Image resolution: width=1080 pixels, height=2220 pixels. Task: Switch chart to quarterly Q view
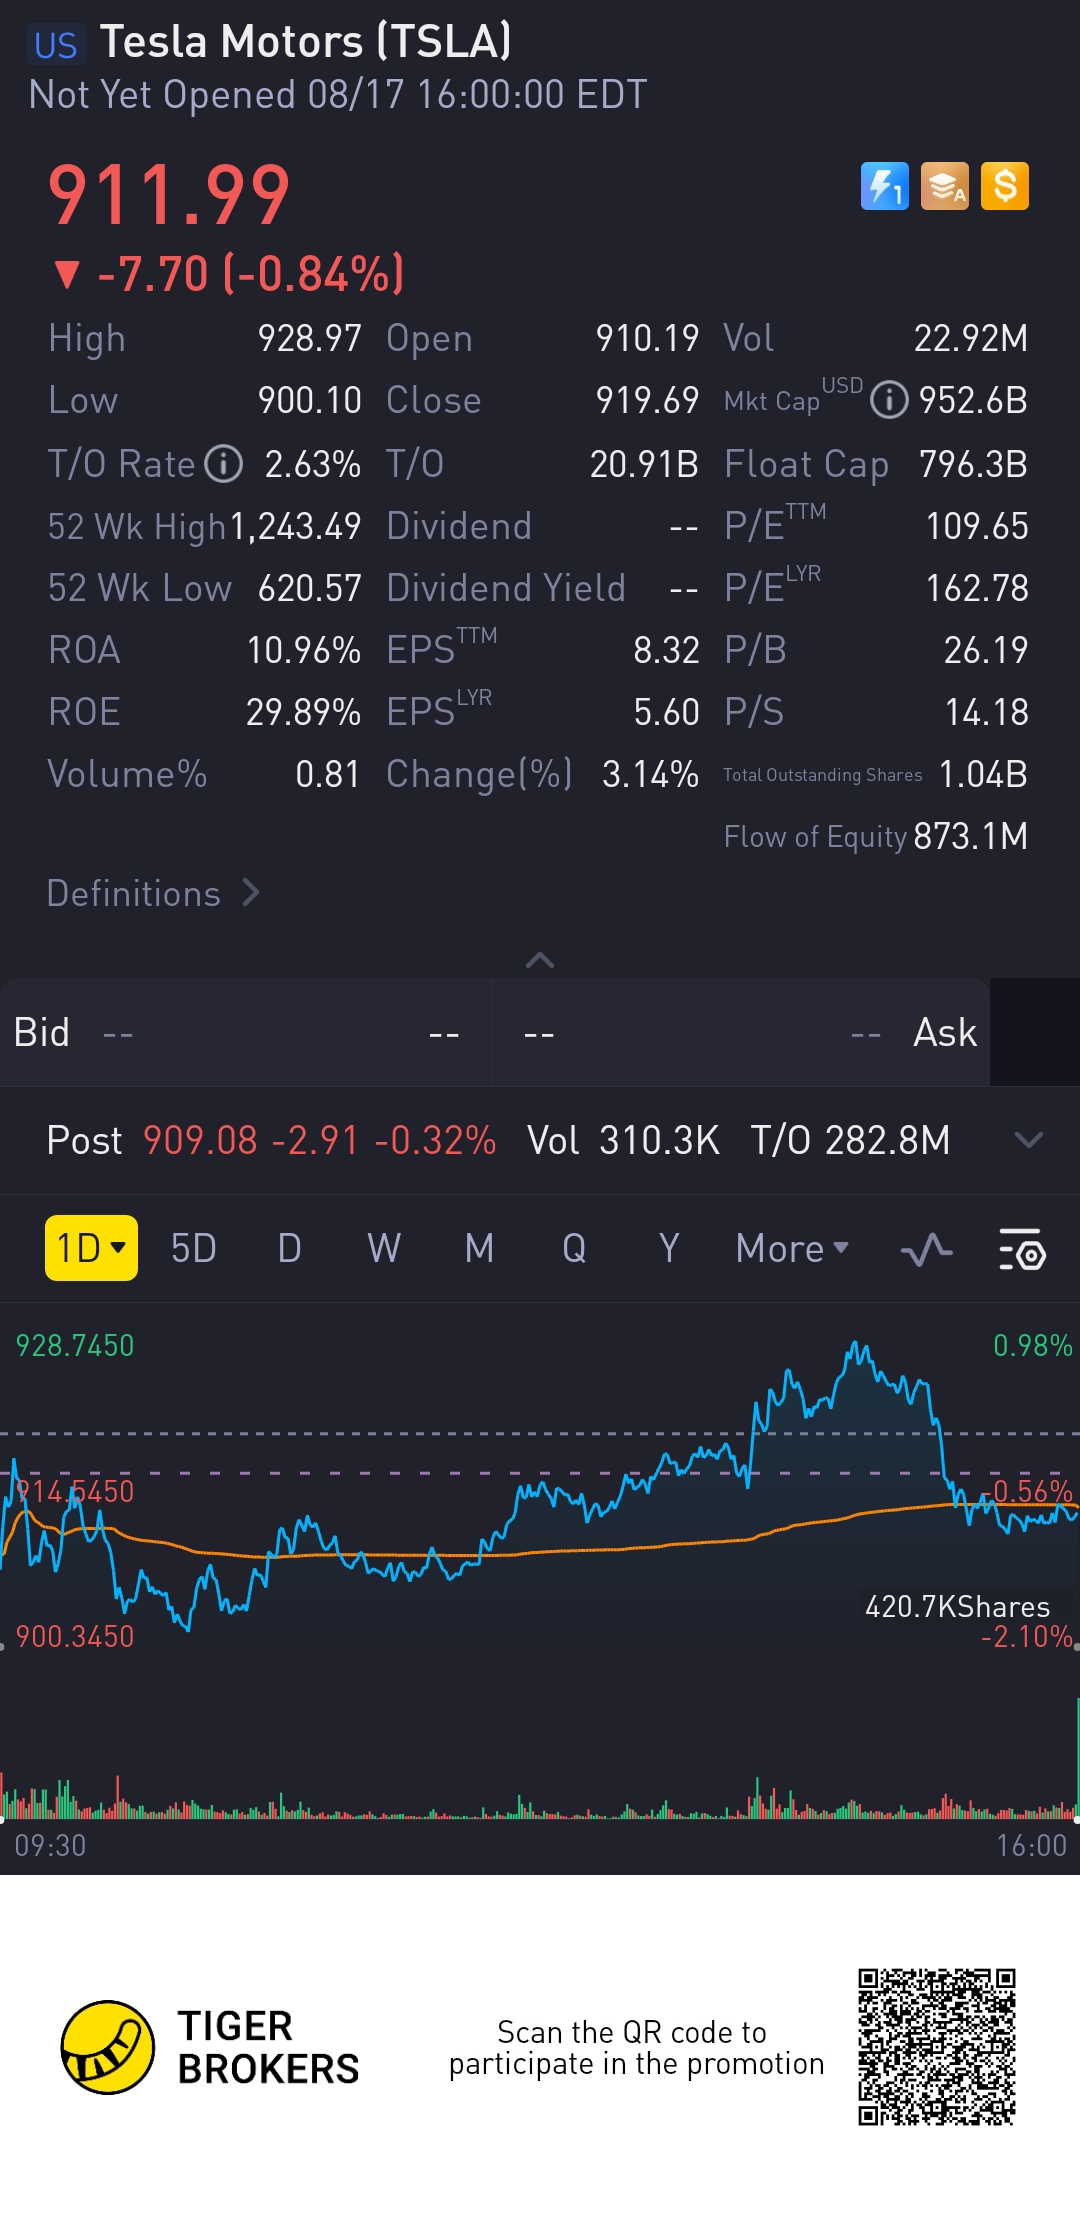[x=574, y=1249]
